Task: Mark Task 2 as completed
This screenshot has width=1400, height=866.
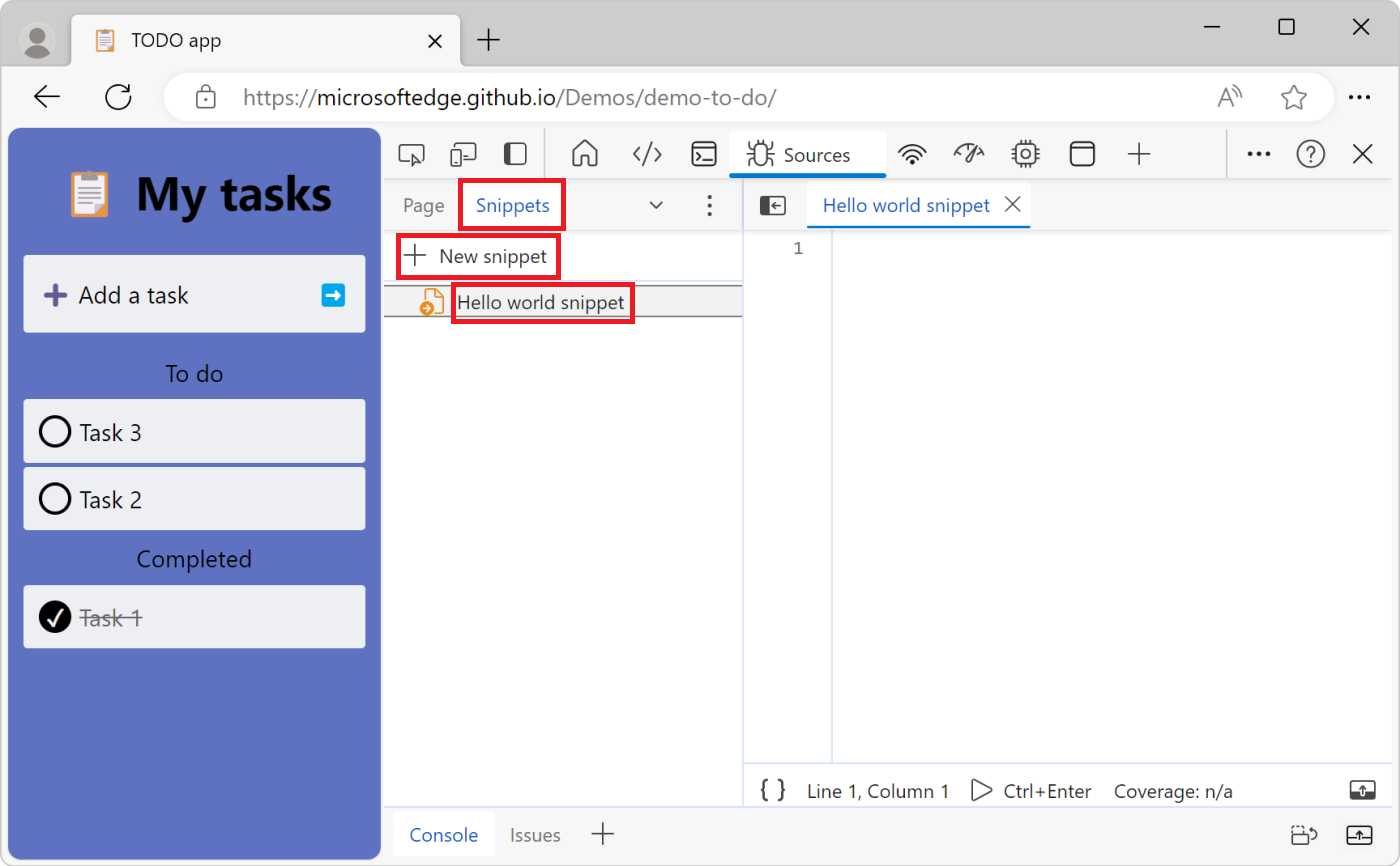Action: pyautogui.click(x=55, y=499)
